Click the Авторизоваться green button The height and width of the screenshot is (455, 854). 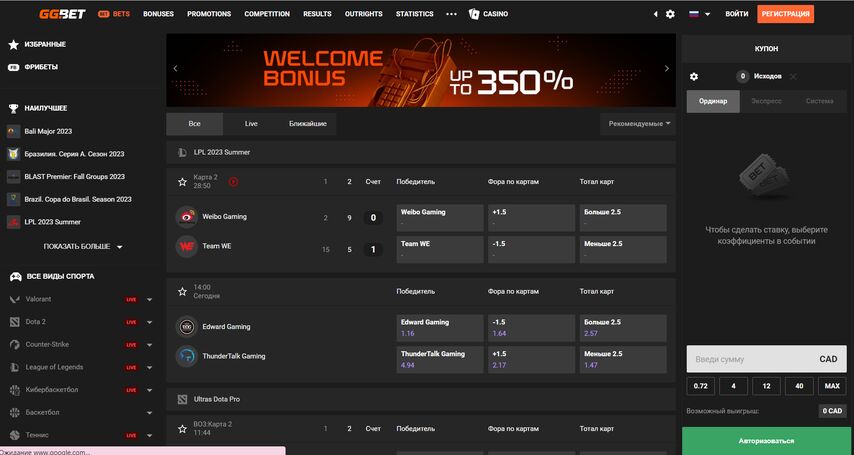766,441
